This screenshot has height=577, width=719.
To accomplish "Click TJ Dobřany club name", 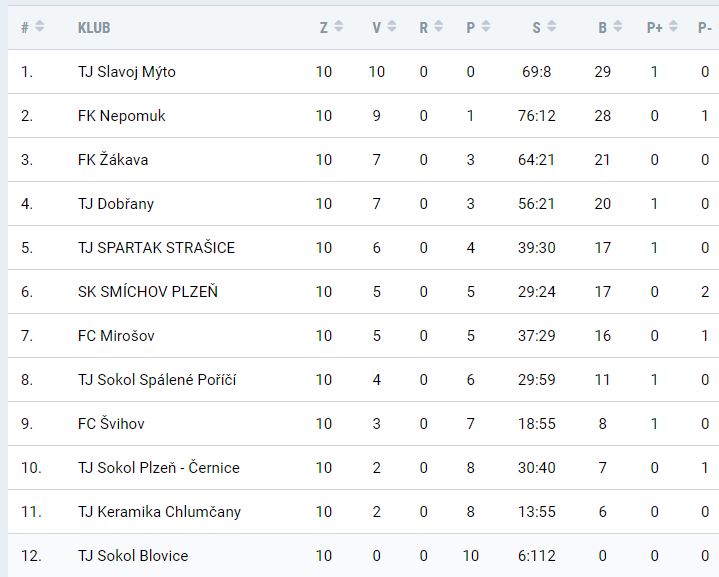I will click(115, 204).
